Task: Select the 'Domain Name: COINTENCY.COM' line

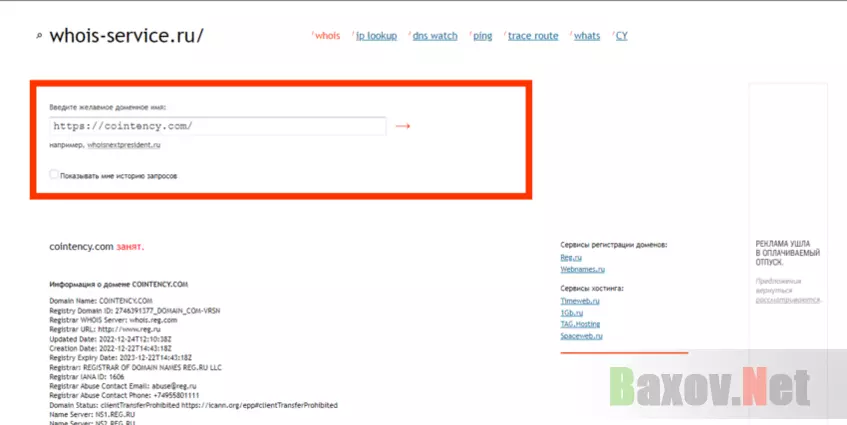Action: 101,301
